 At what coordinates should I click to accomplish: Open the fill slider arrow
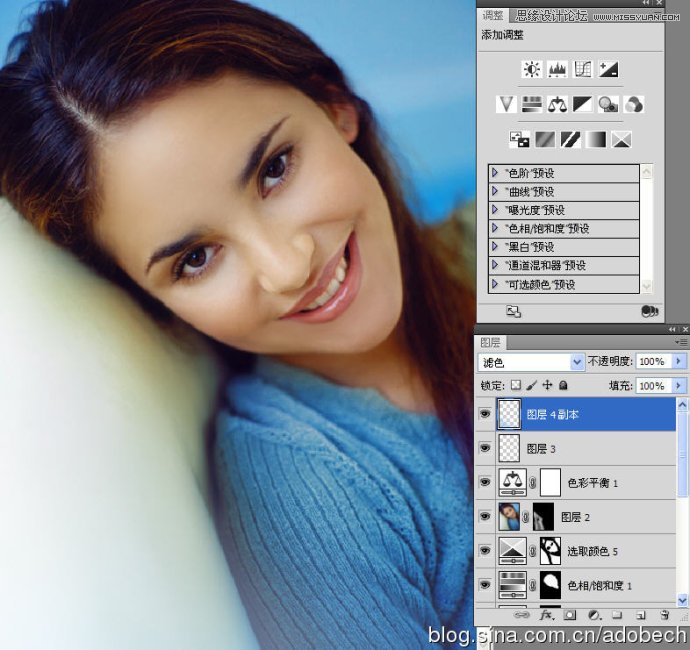pyautogui.click(x=678, y=386)
